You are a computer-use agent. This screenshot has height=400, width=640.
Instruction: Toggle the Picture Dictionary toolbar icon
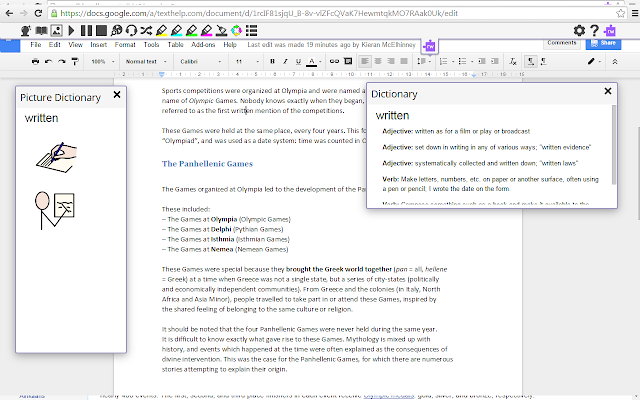[56, 31]
